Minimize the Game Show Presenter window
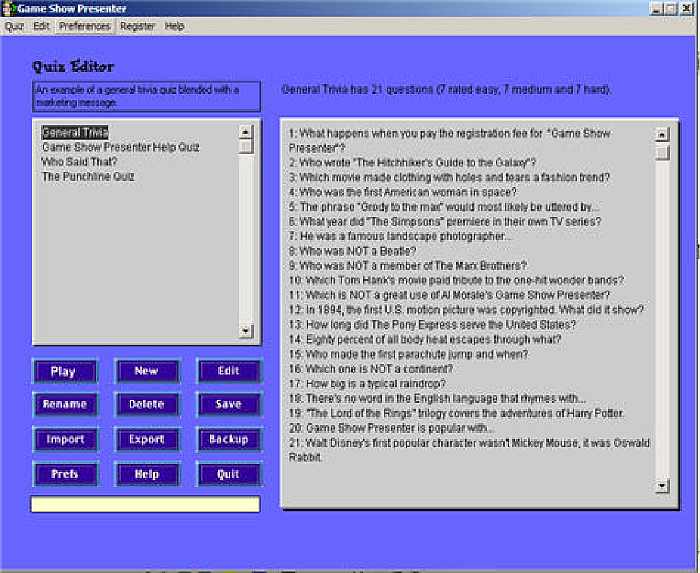 click(x=656, y=8)
